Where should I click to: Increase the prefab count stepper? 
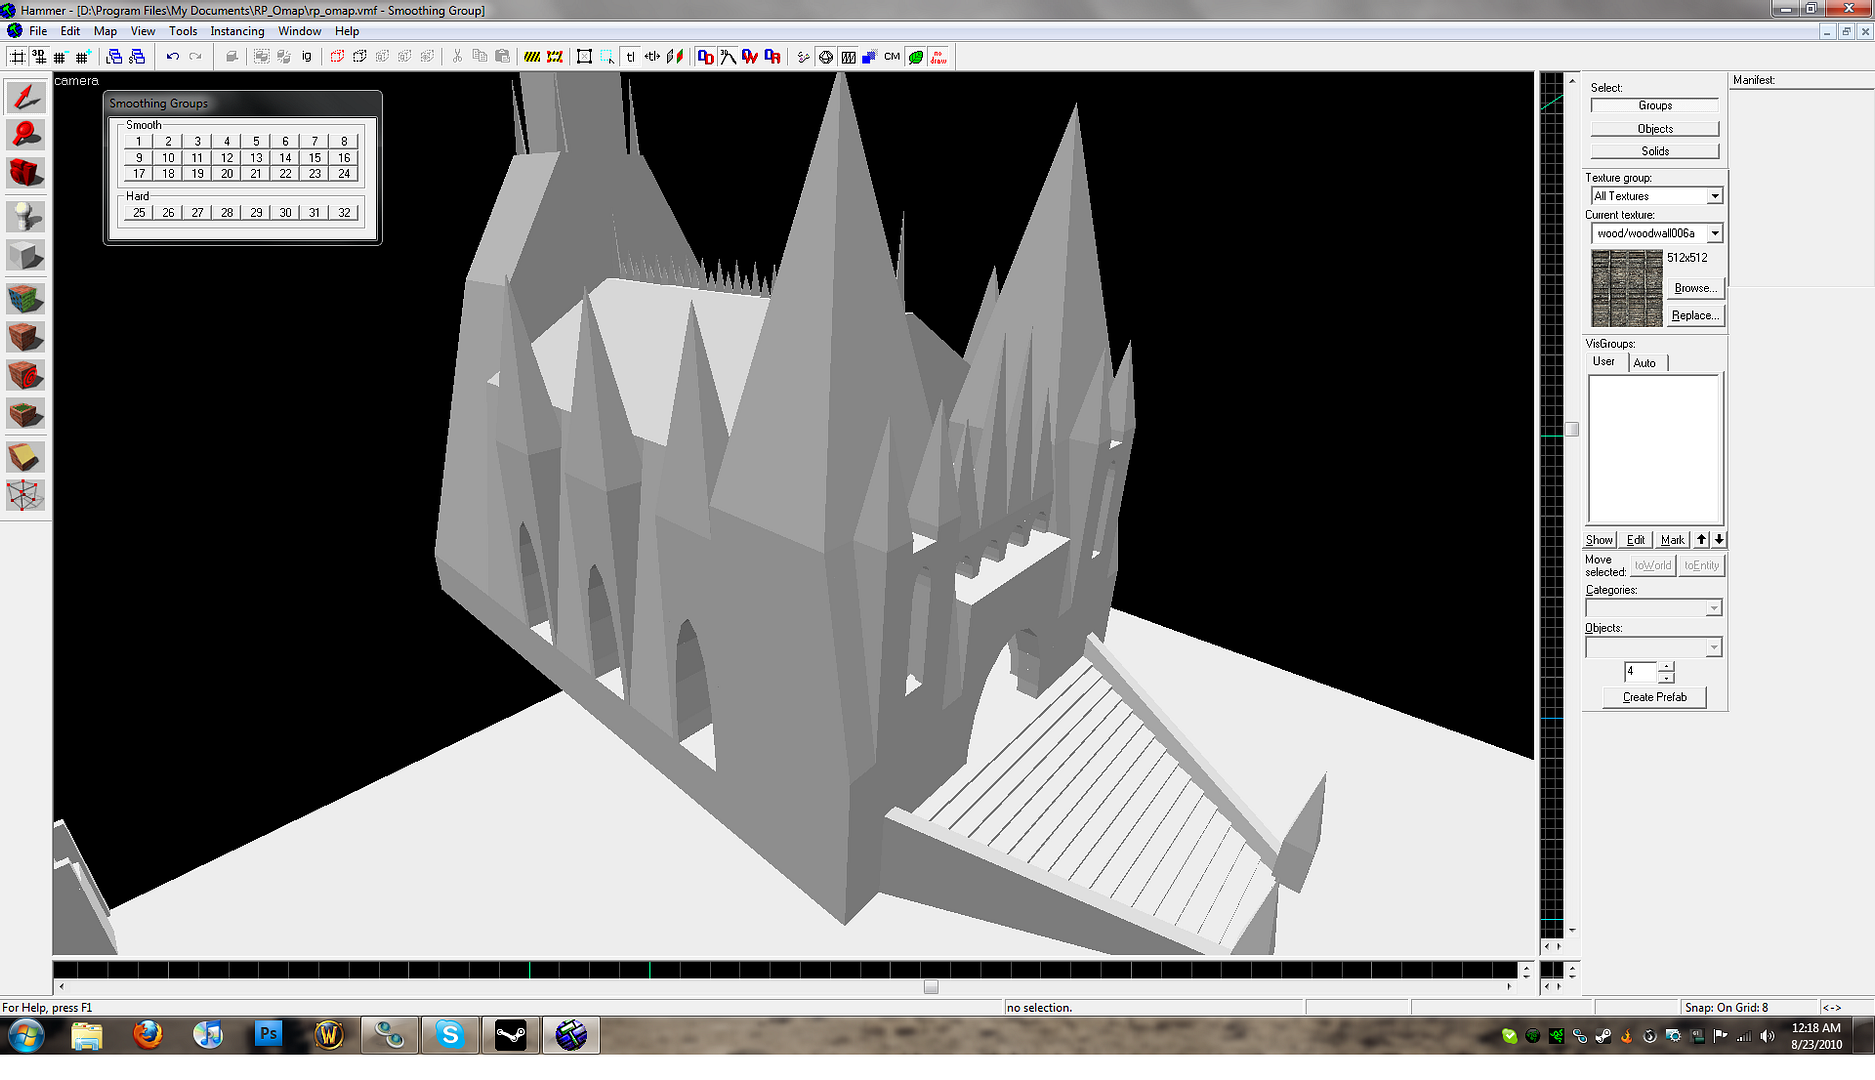tap(1666, 666)
